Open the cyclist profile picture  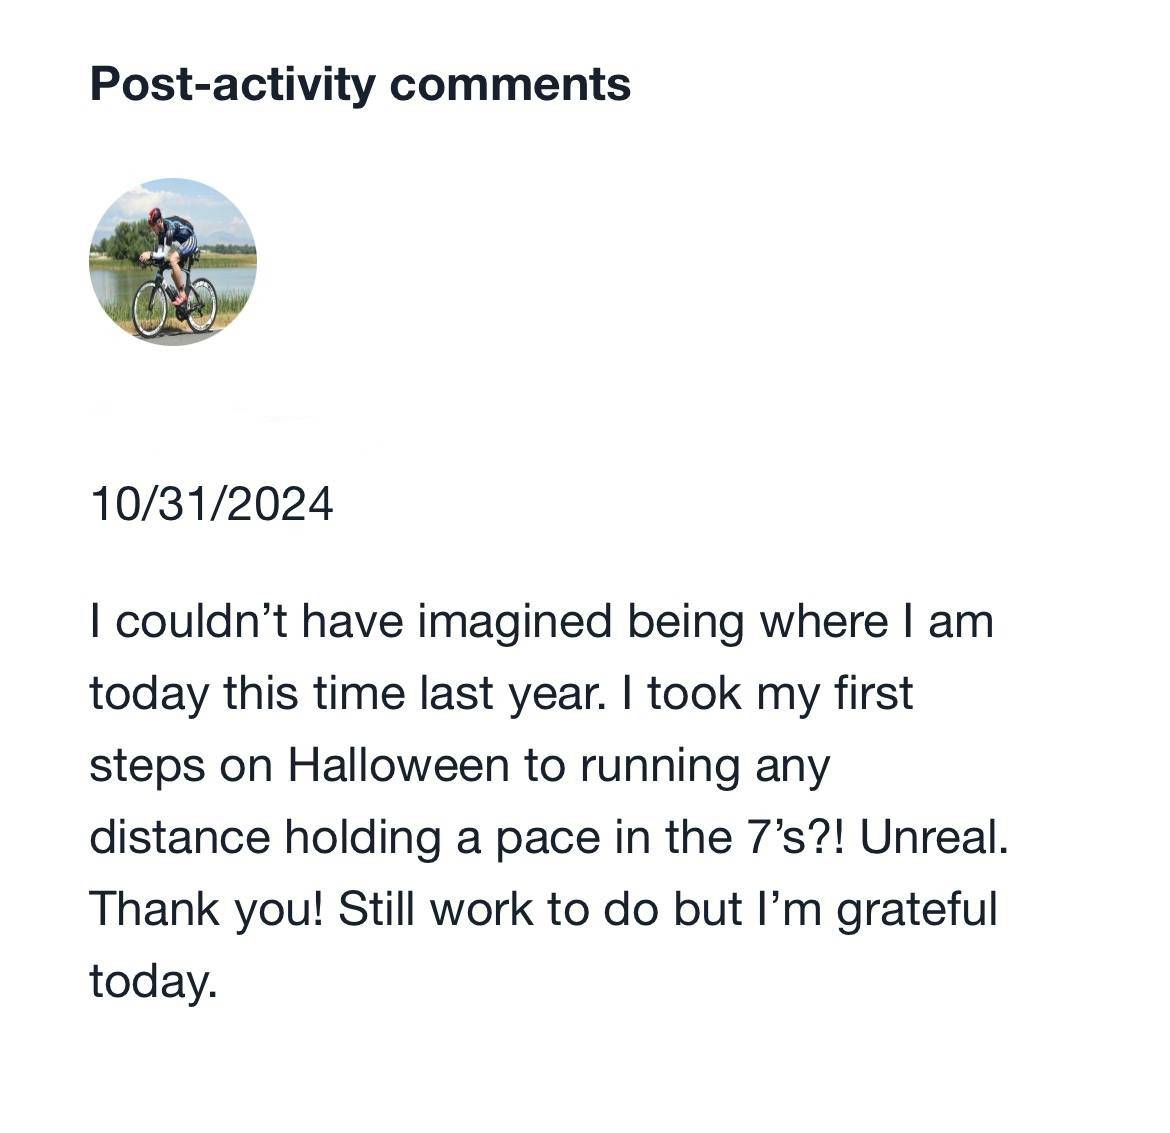coord(173,262)
